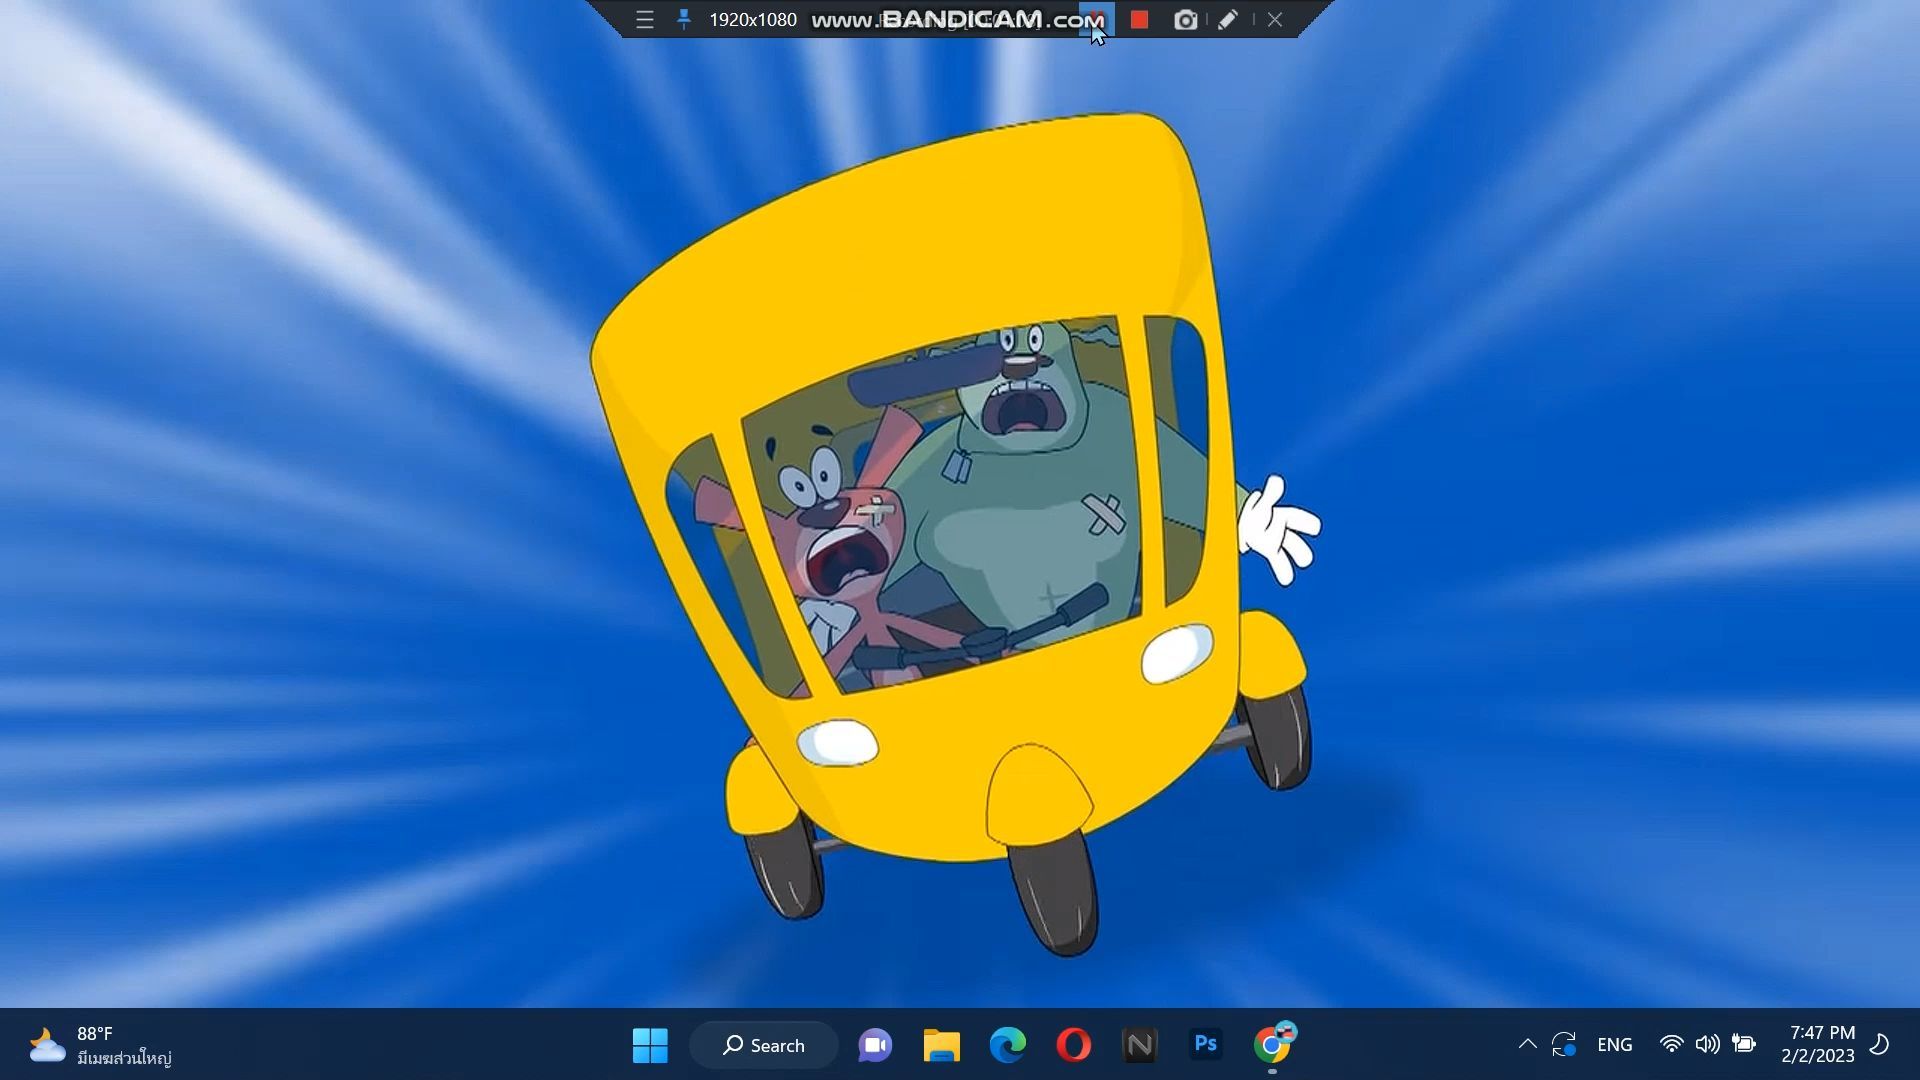The height and width of the screenshot is (1080, 1920).
Task: Activate the Bandicam pencil drawing tool
Action: 1228,20
